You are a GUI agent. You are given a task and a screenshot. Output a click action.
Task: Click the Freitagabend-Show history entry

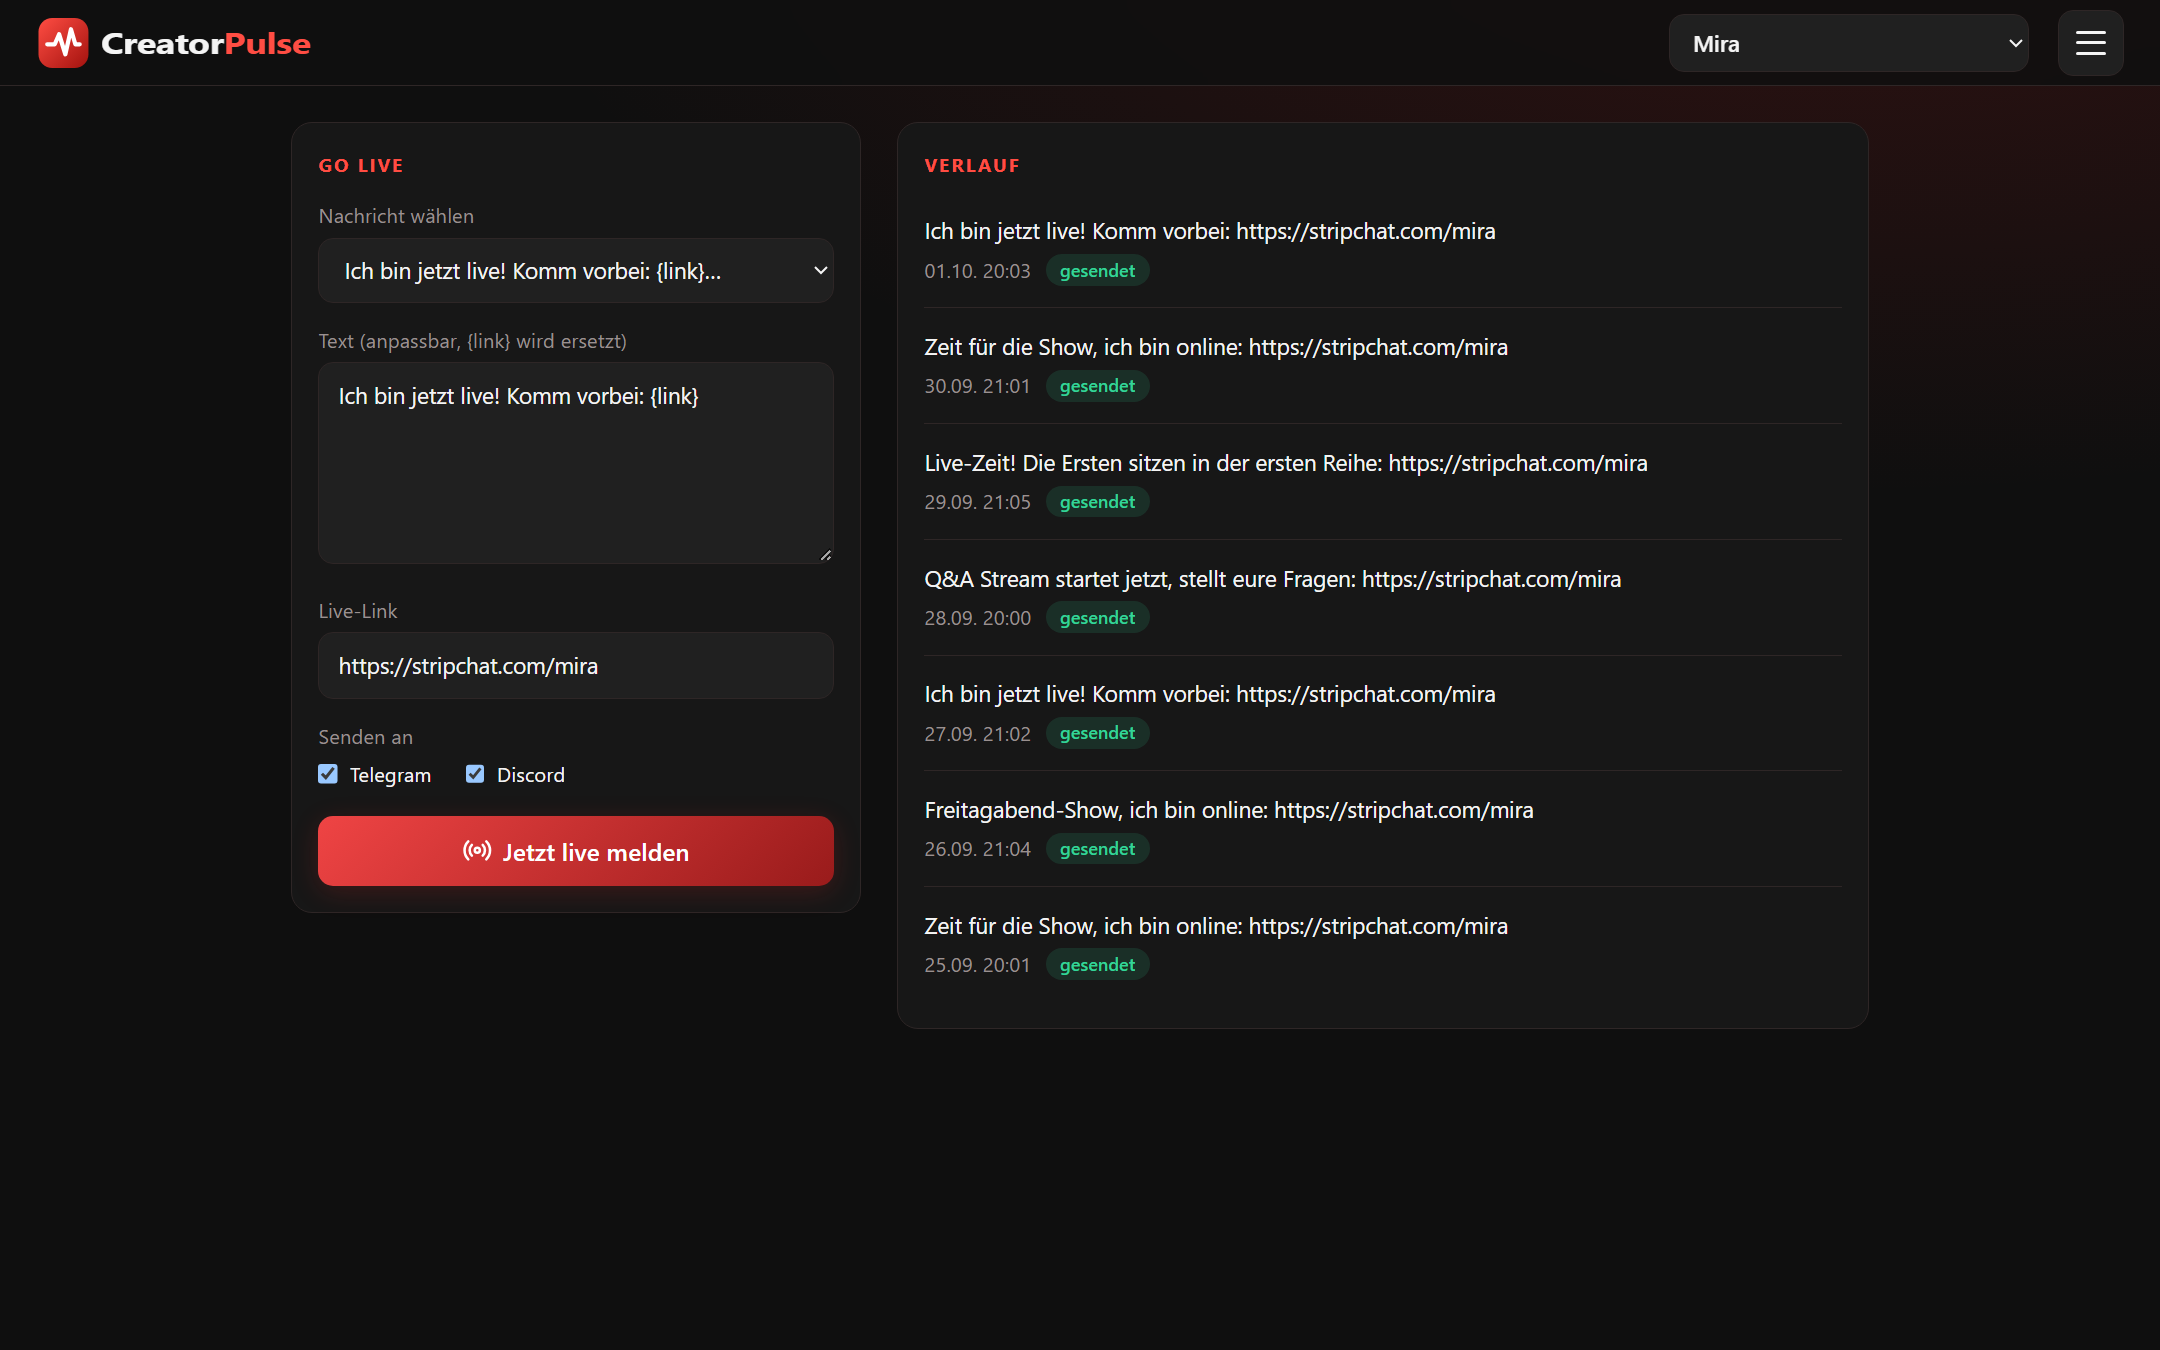click(x=1382, y=829)
